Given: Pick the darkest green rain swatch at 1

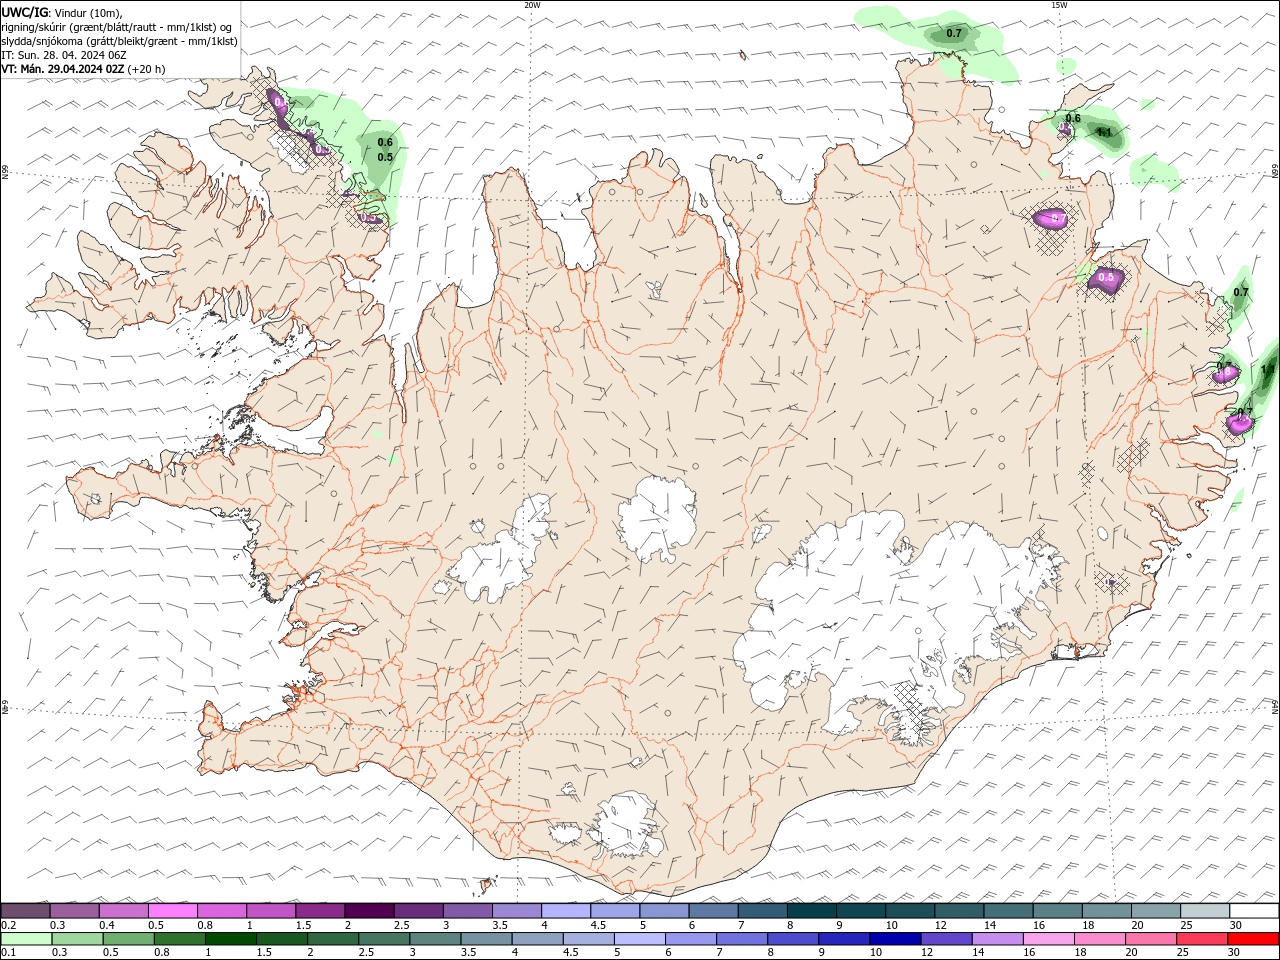Looking at the screenshot, I should tap(231, 939).
